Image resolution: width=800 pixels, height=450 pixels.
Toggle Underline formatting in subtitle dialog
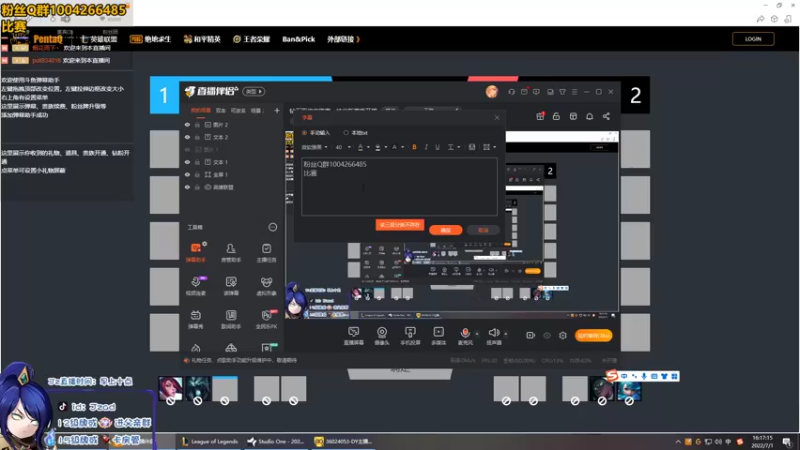[437, 147]
